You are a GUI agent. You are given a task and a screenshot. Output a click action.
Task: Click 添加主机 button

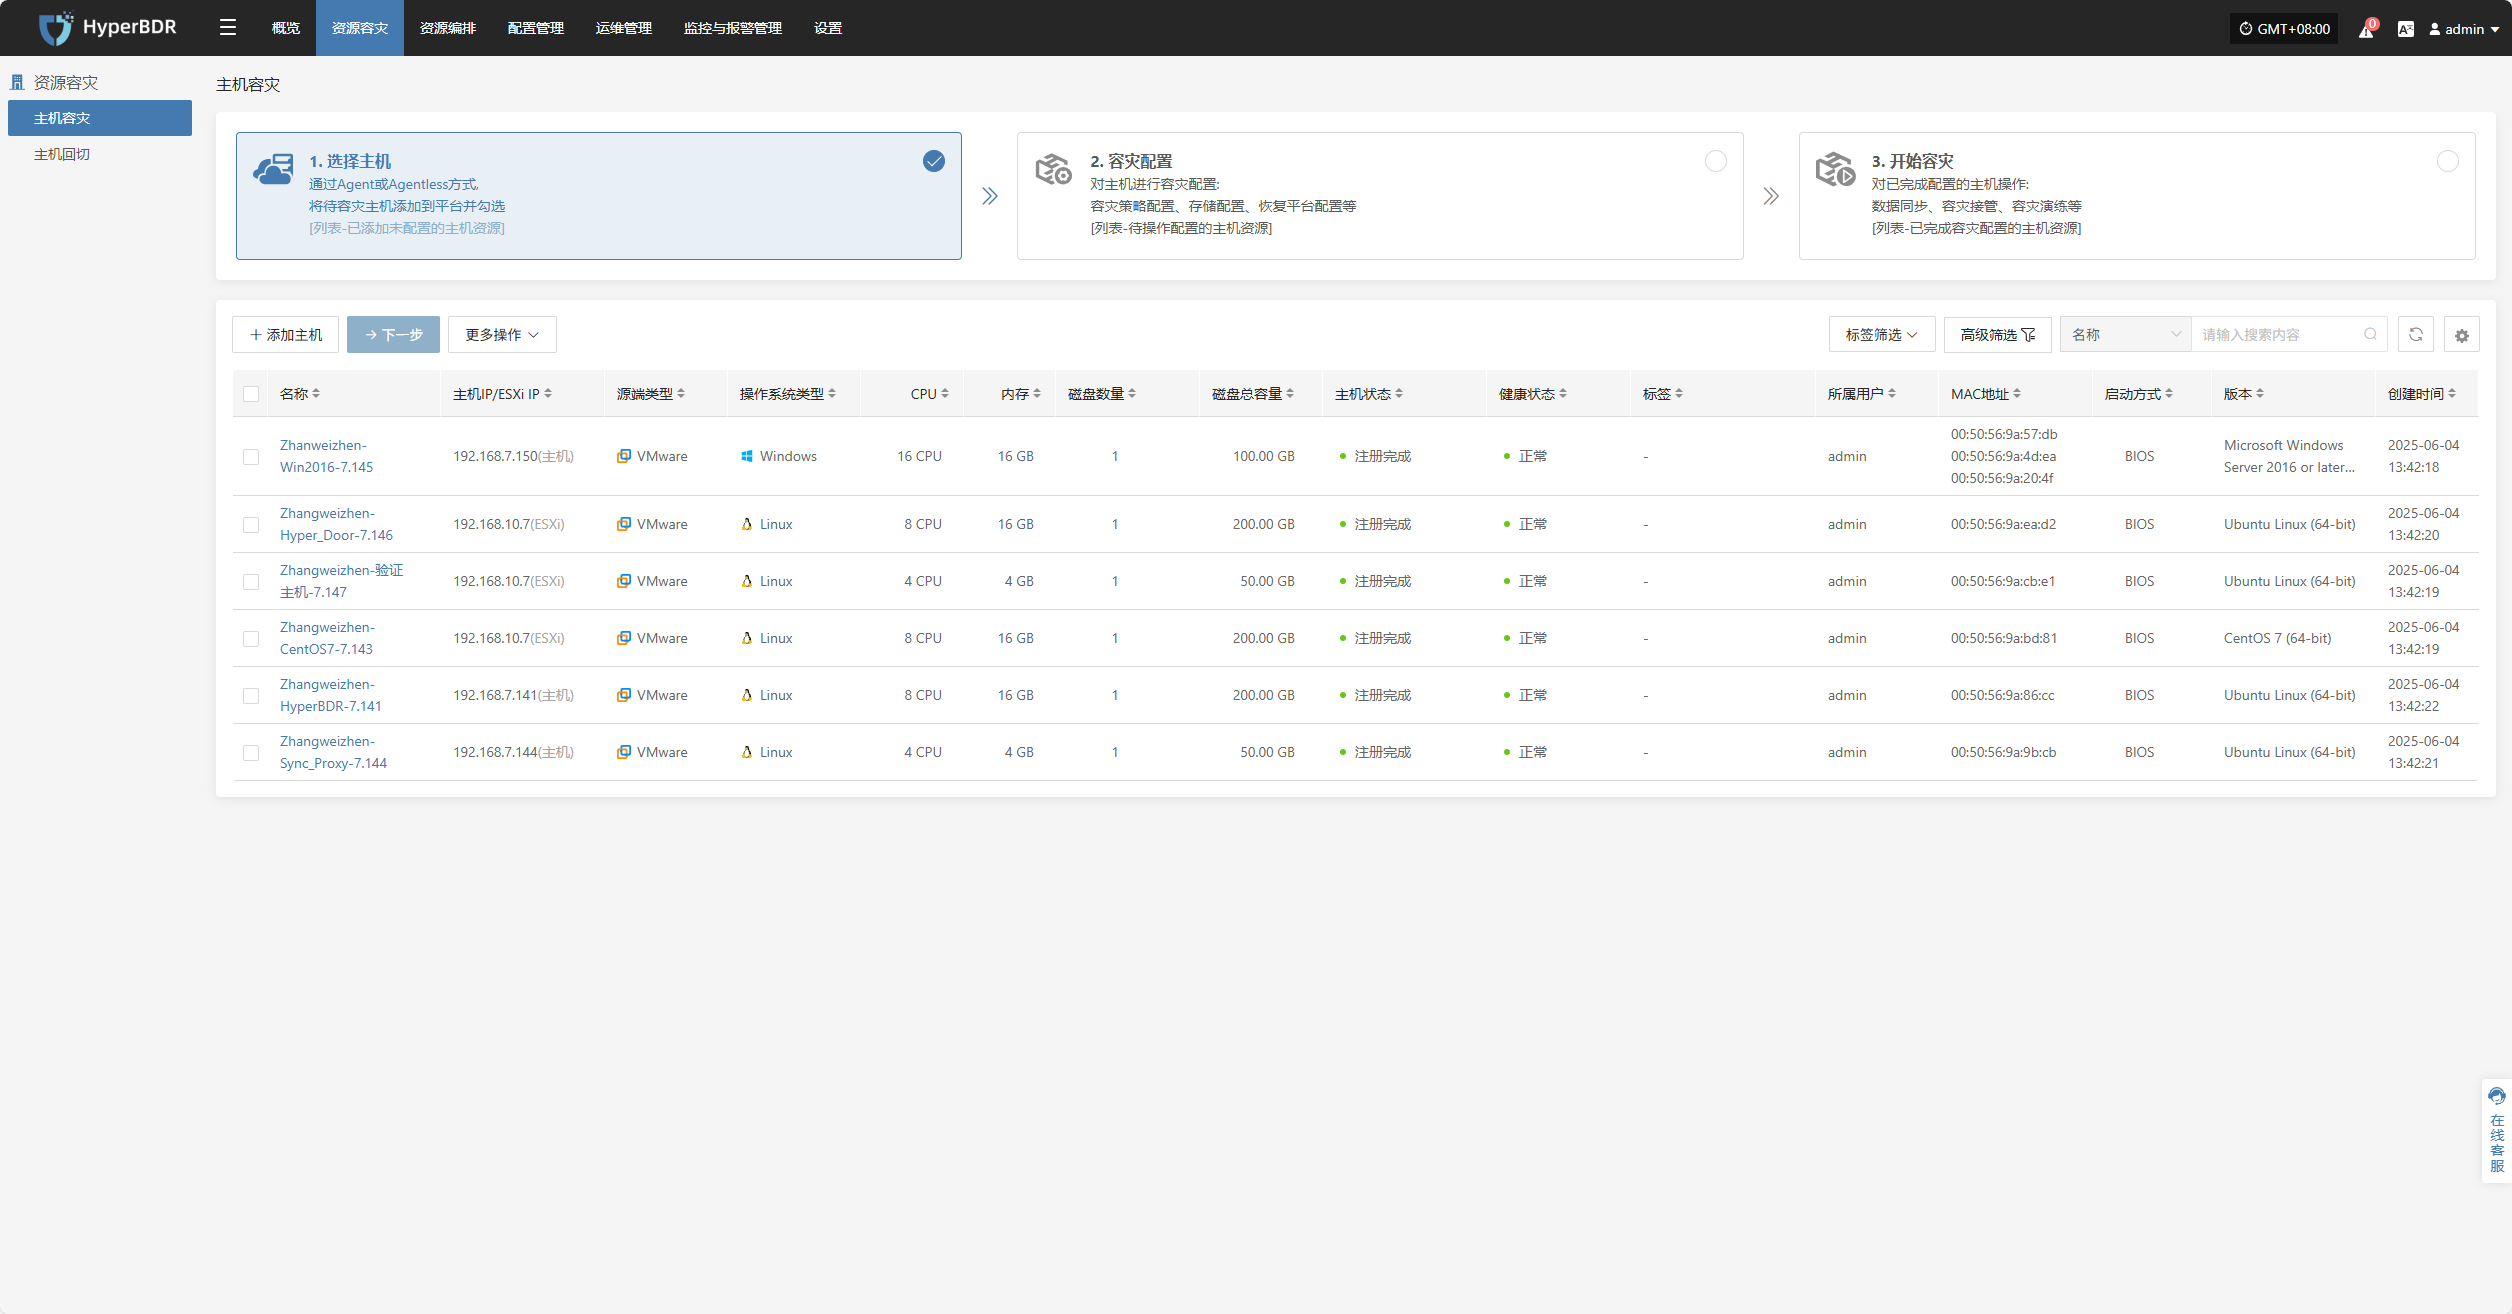285,335
